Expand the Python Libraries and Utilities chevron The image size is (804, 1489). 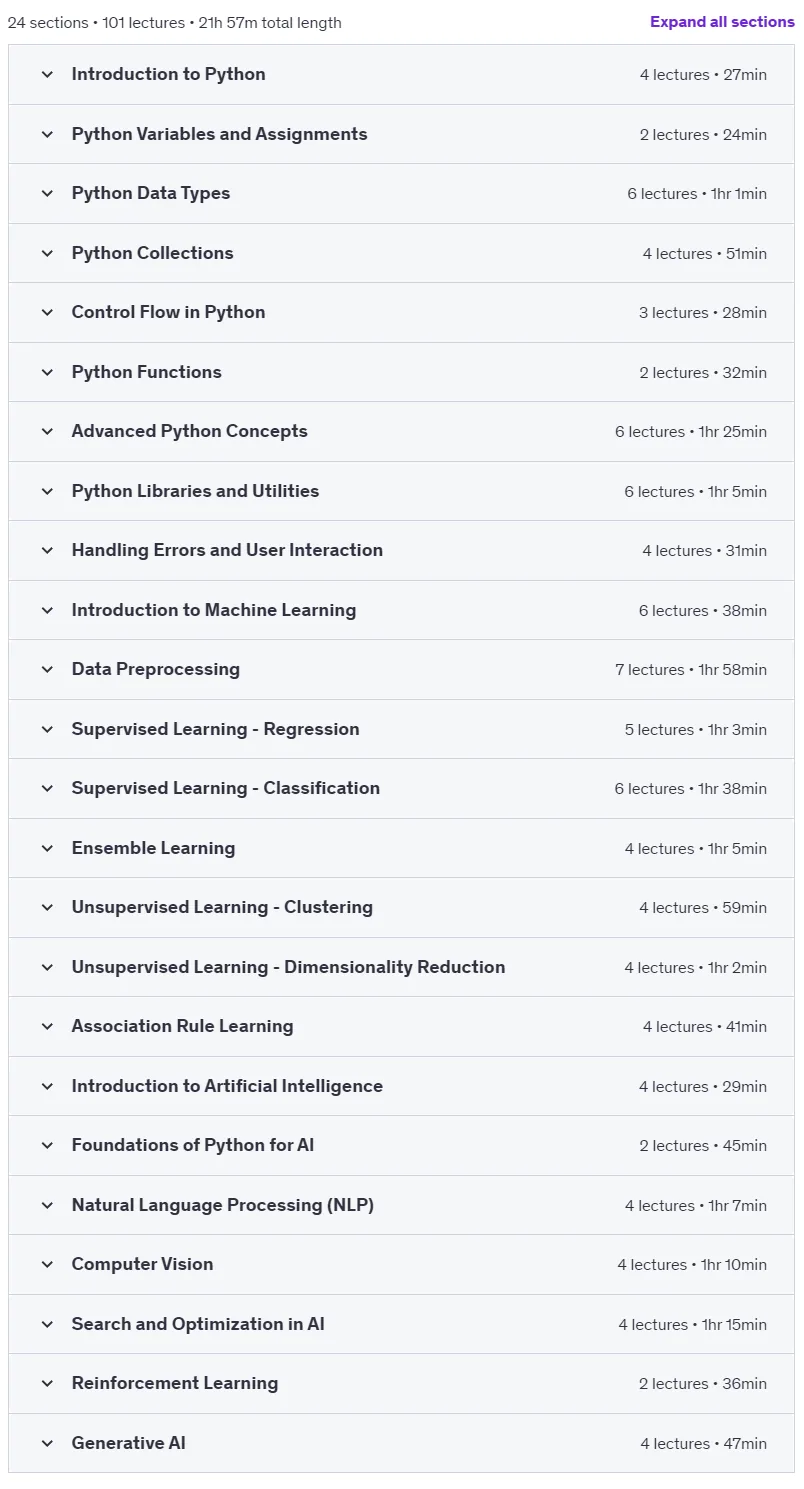(47, 491)
